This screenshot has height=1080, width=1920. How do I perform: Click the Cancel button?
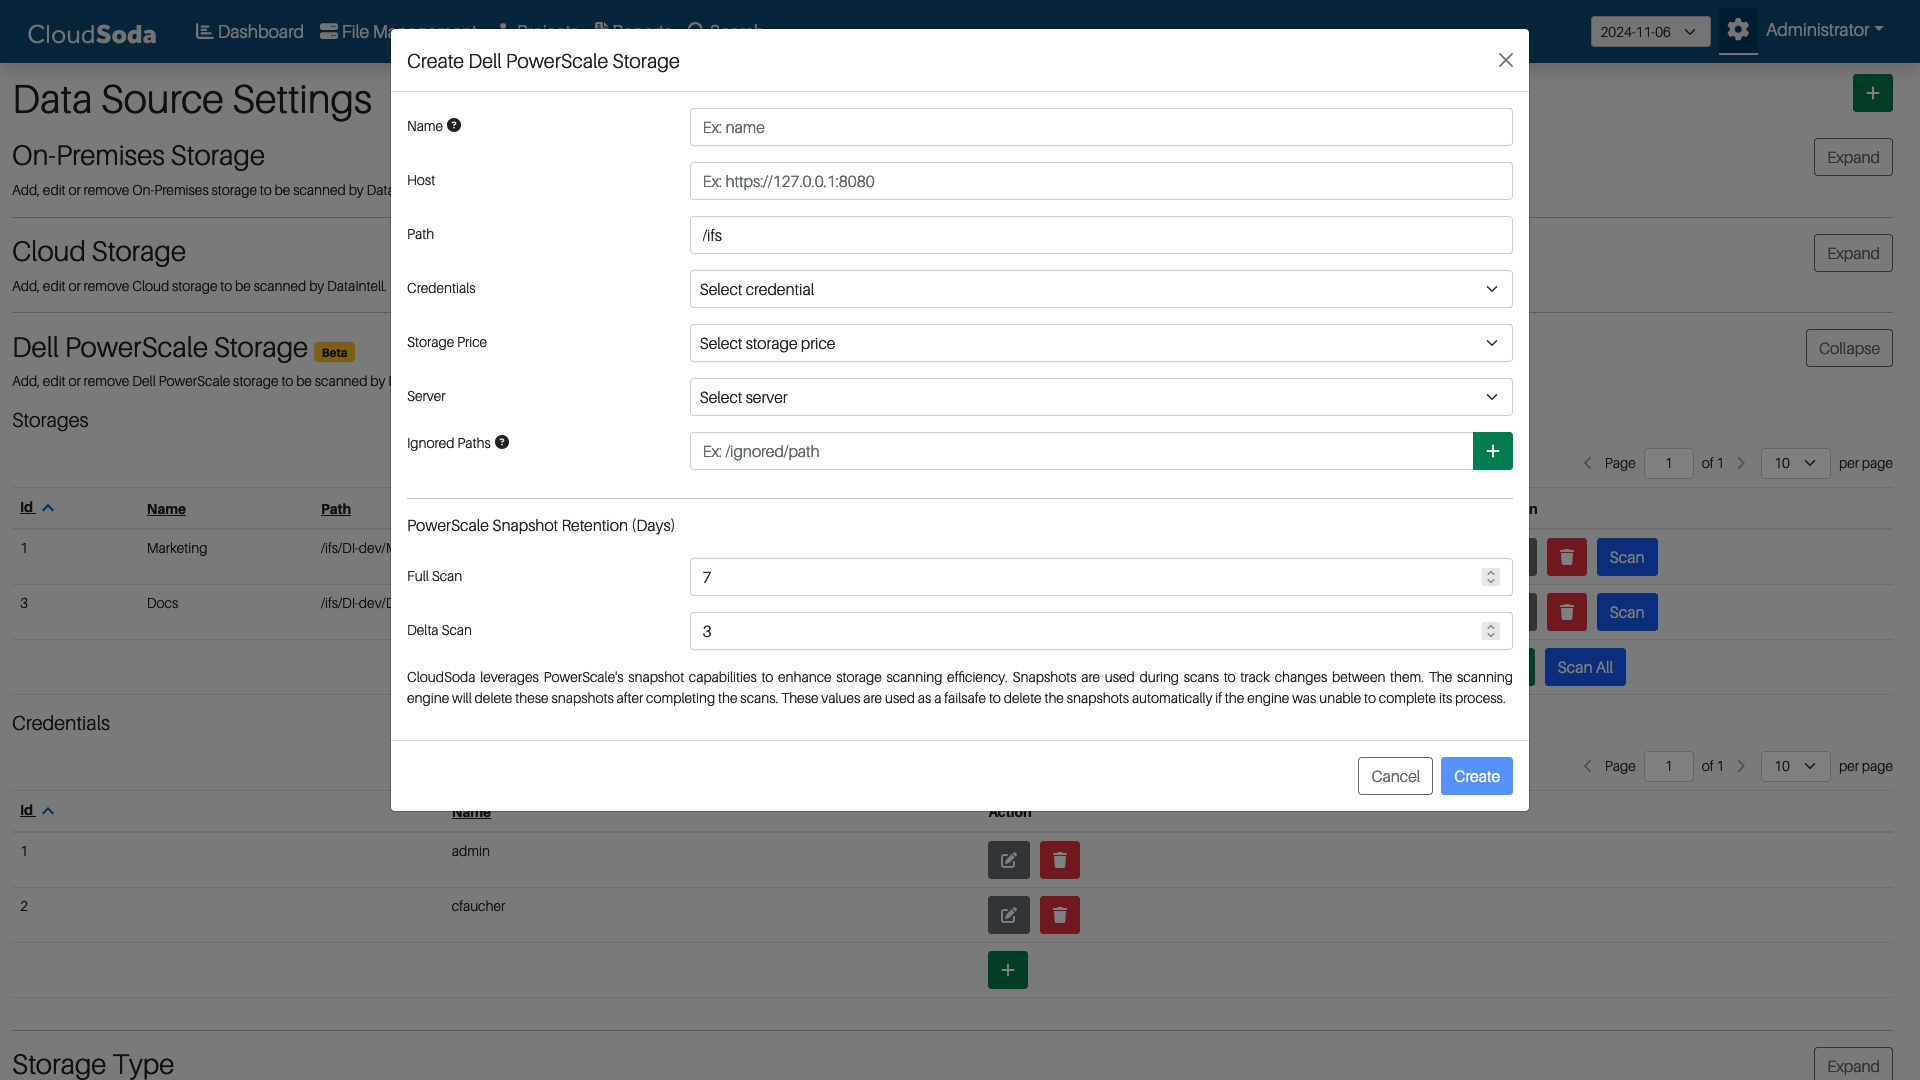[1395, 776]
